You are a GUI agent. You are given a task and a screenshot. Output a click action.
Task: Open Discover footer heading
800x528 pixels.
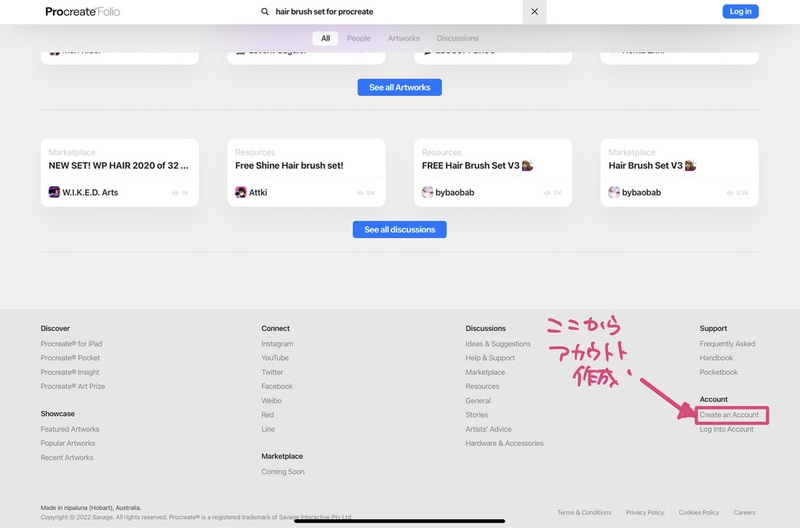click(55, 329)
